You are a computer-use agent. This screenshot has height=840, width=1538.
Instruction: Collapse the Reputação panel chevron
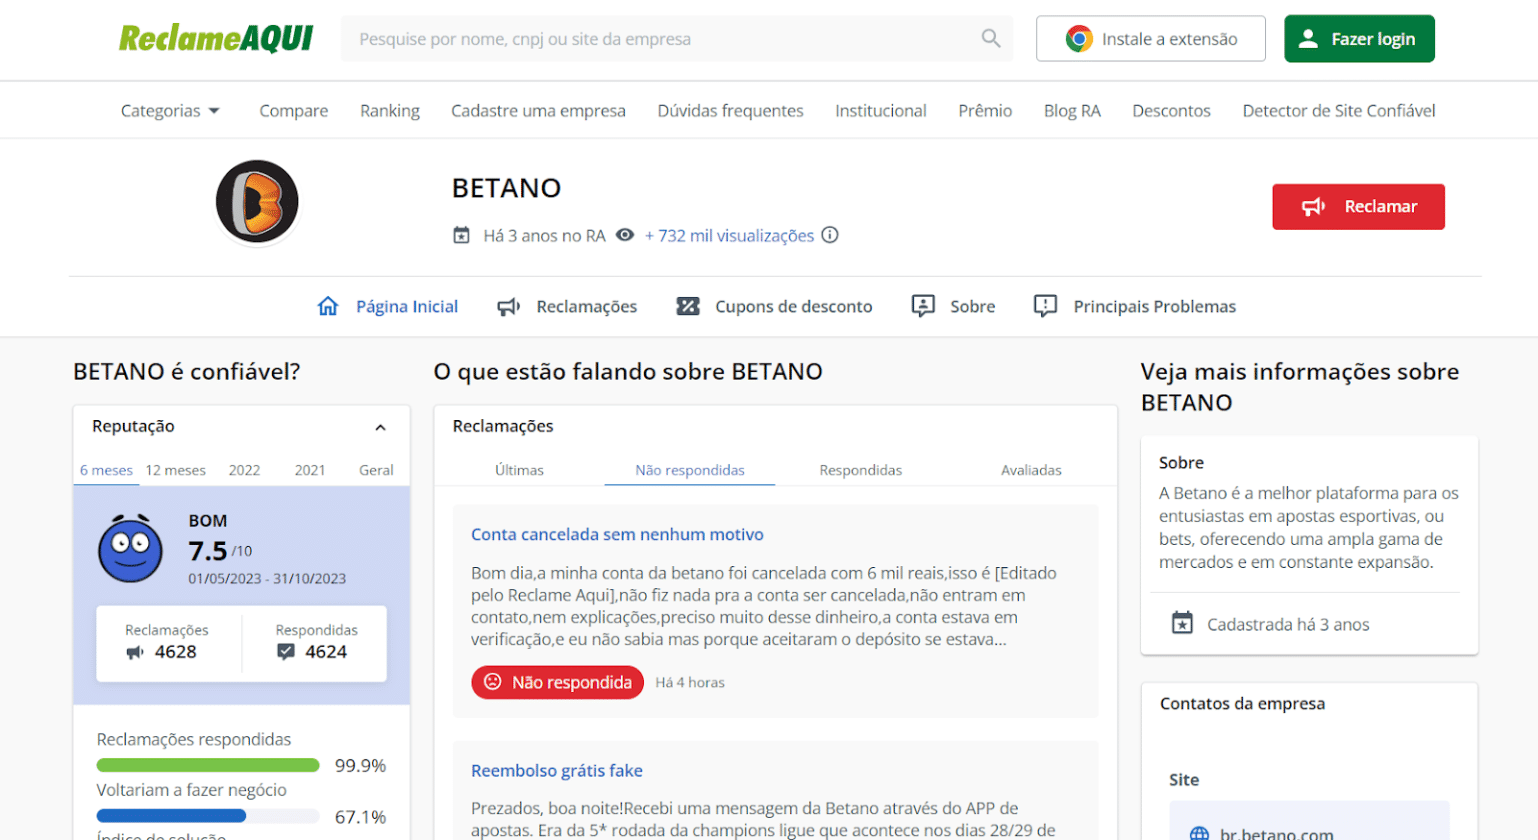(380, 427)
